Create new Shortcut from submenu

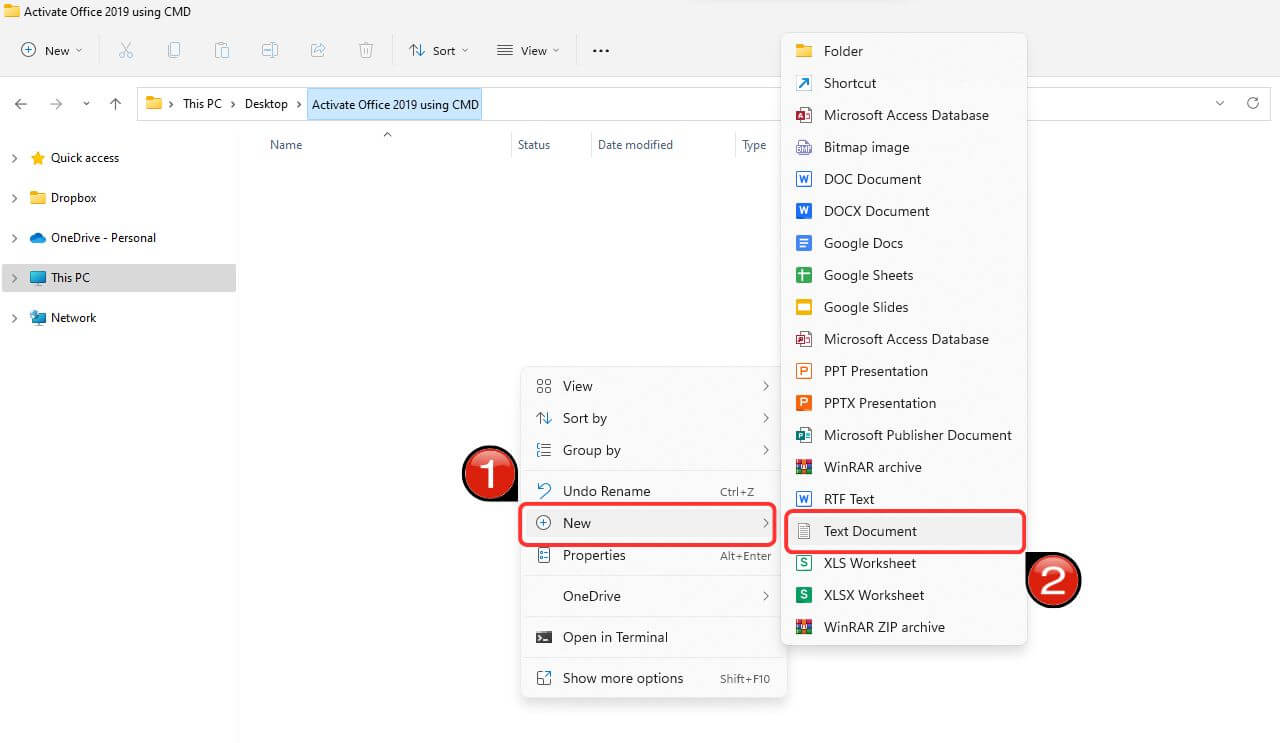(904, 83)
